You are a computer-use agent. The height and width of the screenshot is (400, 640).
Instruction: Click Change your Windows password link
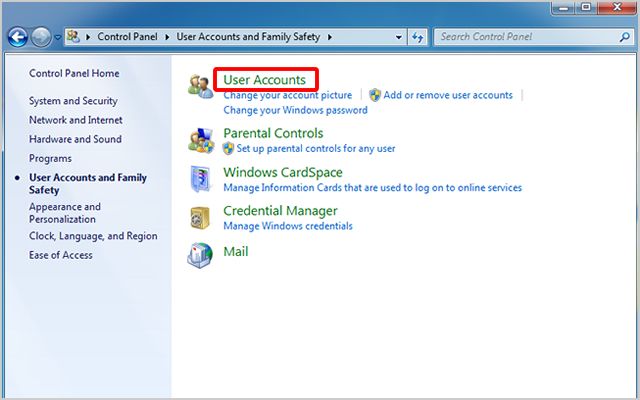point(295,110)
